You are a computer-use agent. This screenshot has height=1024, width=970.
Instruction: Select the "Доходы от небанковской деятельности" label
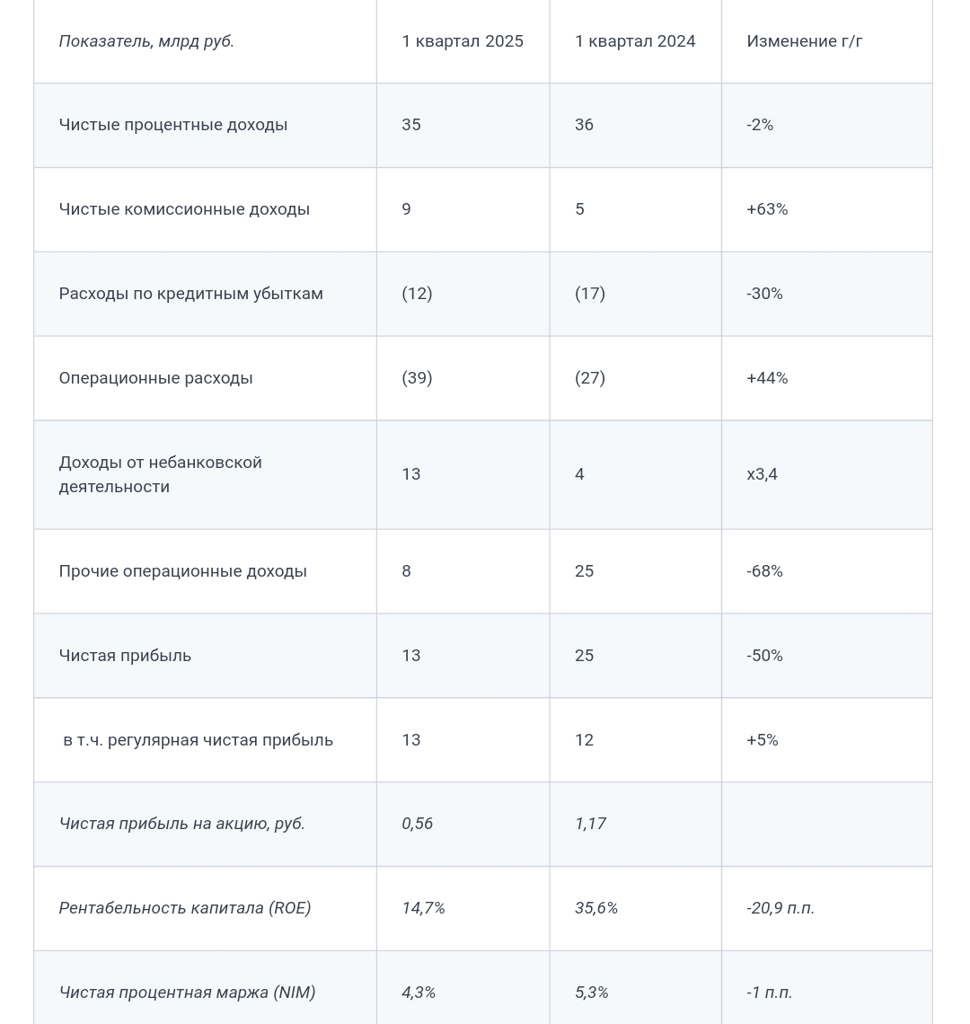click(x=160, y=475)
